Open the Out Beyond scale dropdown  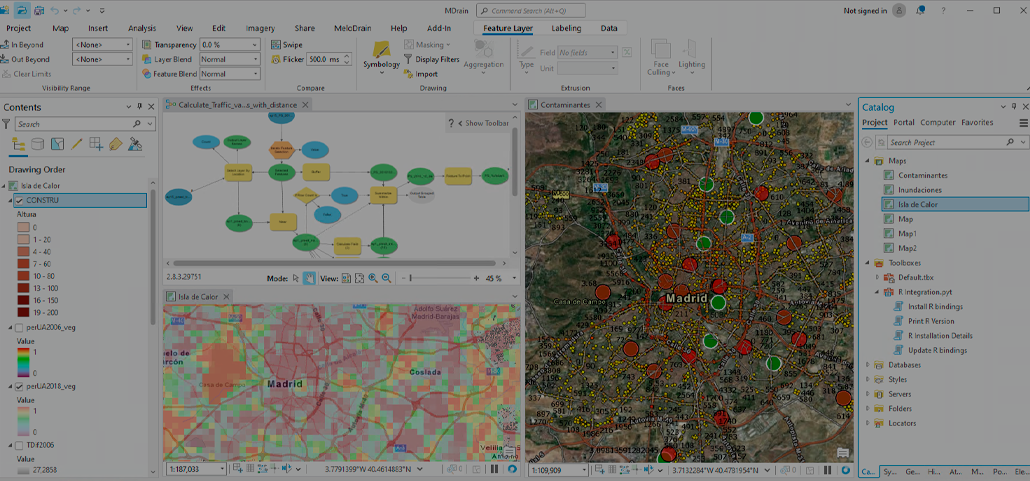pyautogui.click(x=127, y=59)
